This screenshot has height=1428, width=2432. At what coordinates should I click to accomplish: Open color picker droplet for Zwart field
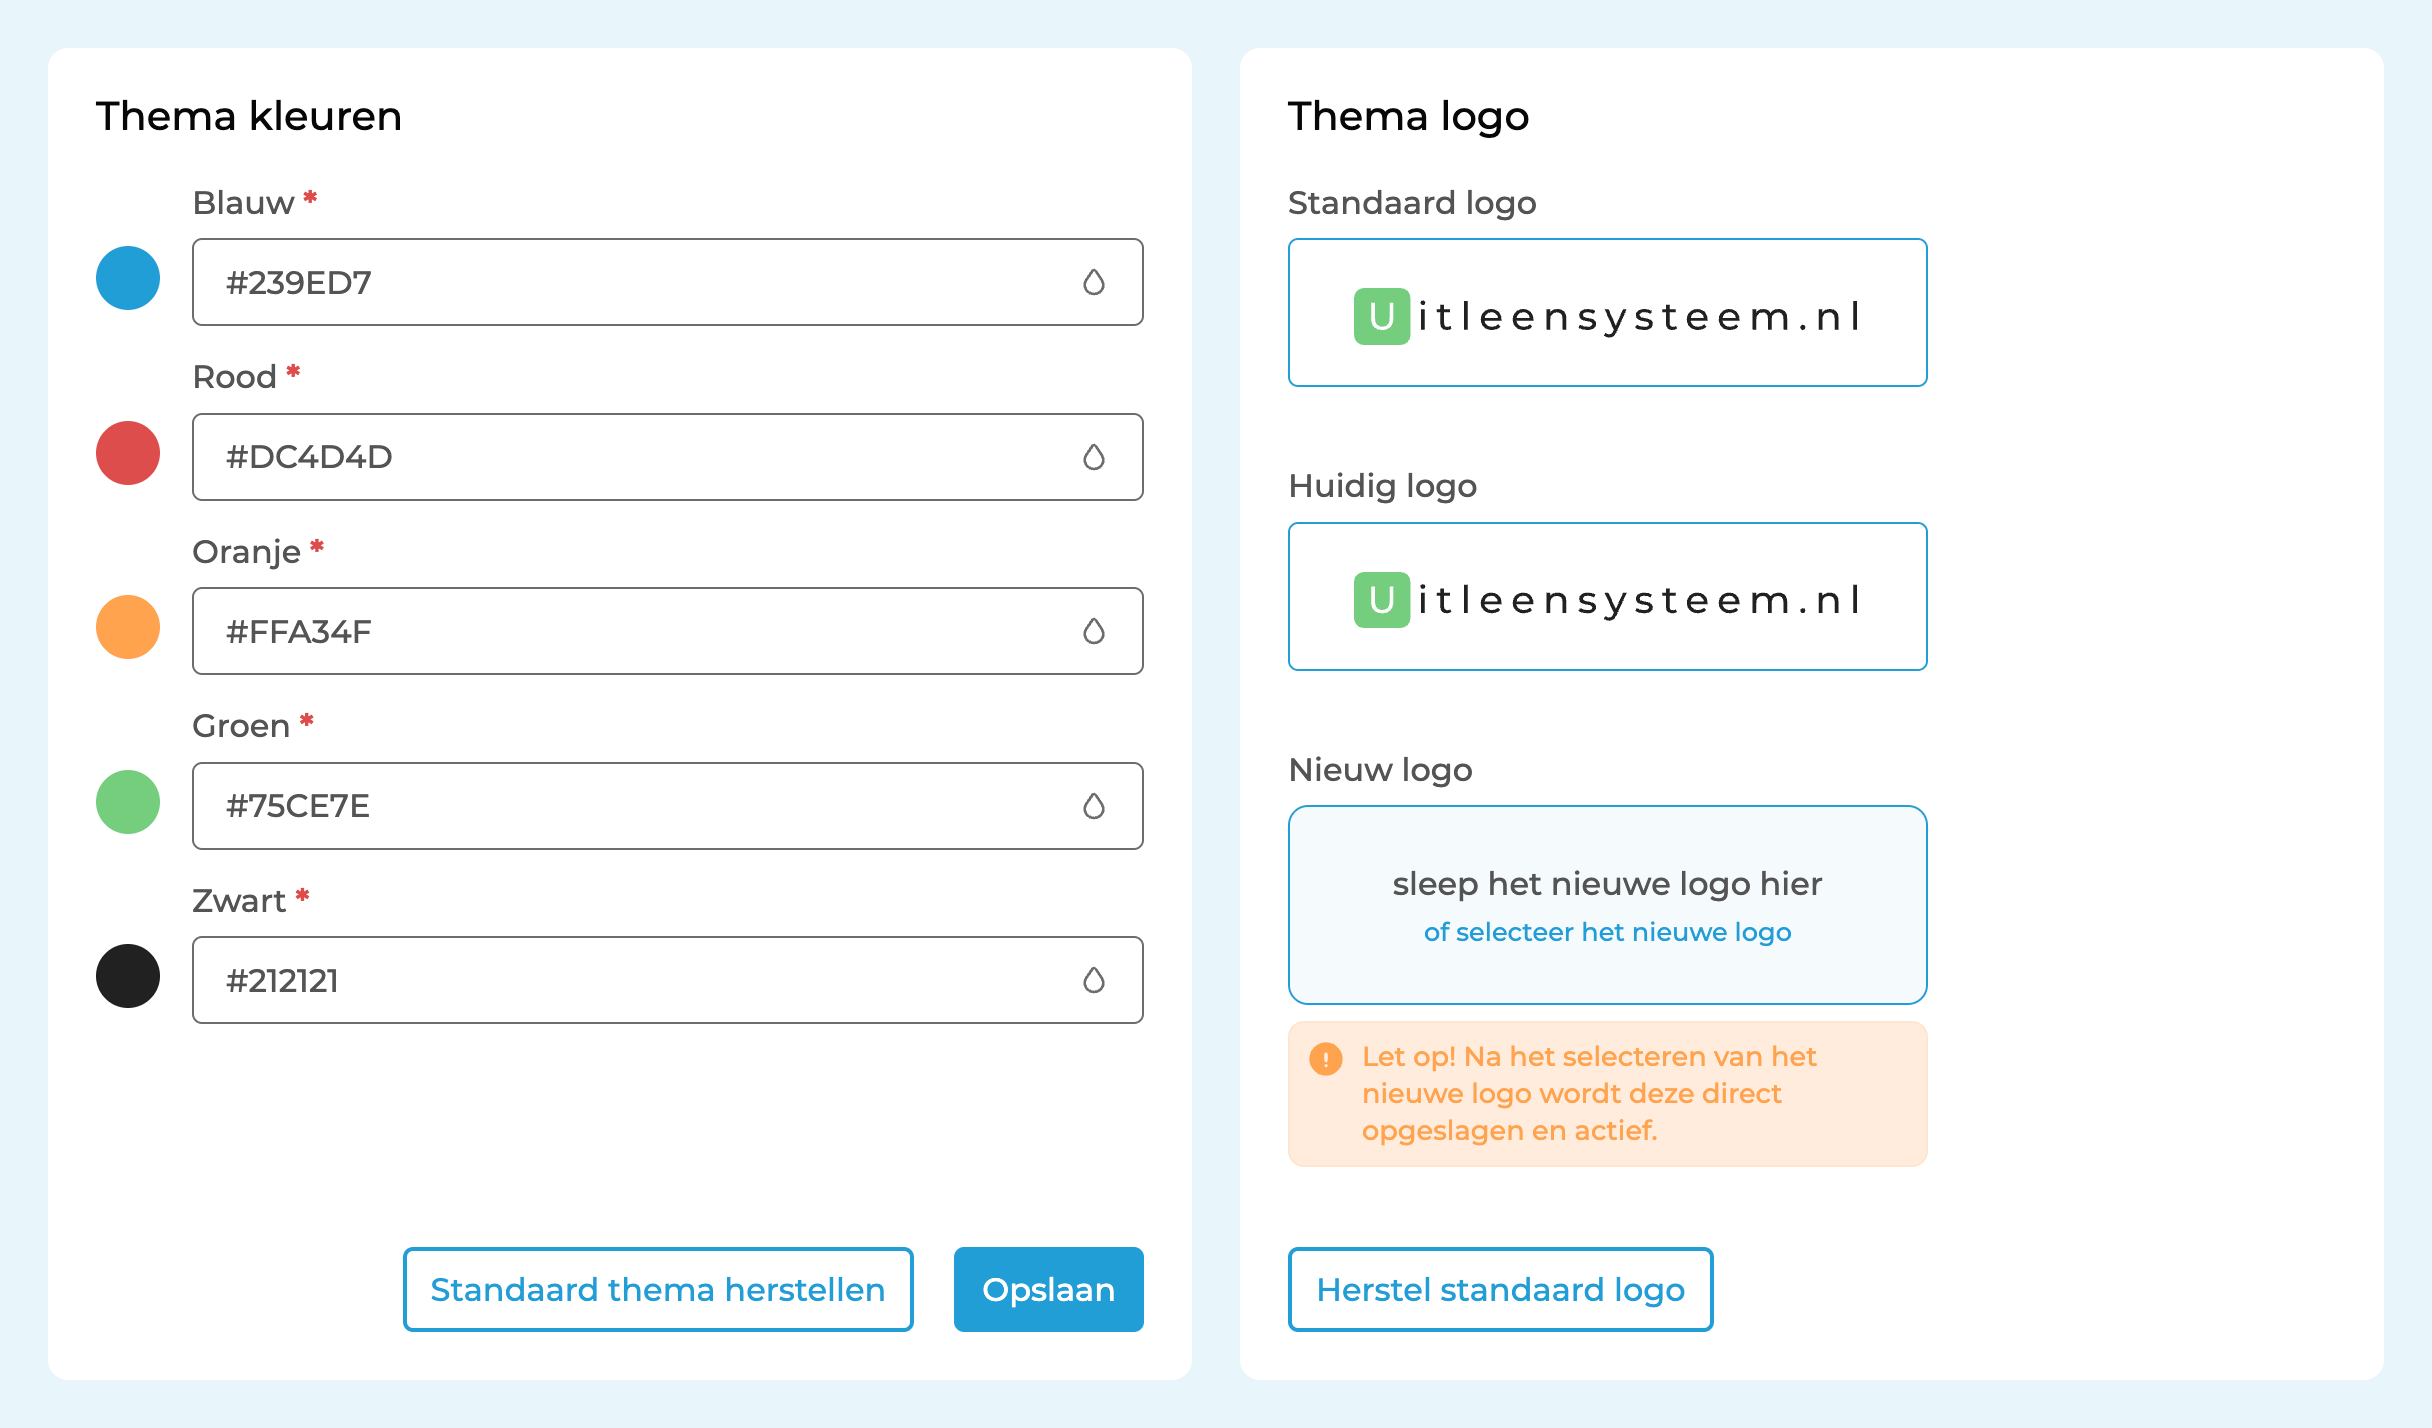point(1094,980)
